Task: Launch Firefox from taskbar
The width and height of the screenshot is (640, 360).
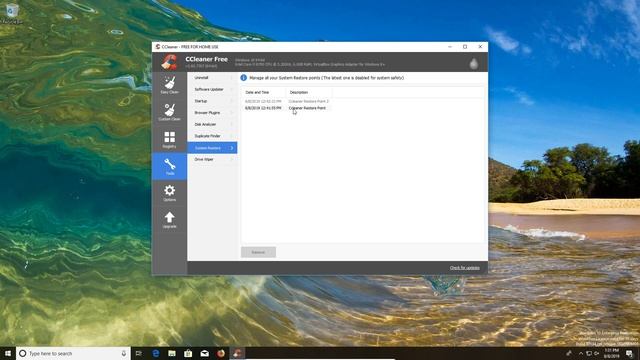Action: coord(221,353)
